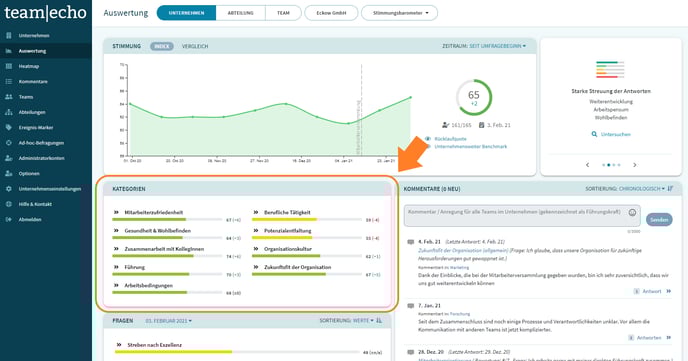Switch Stimmung view to INDEX pill

[161, 46]
